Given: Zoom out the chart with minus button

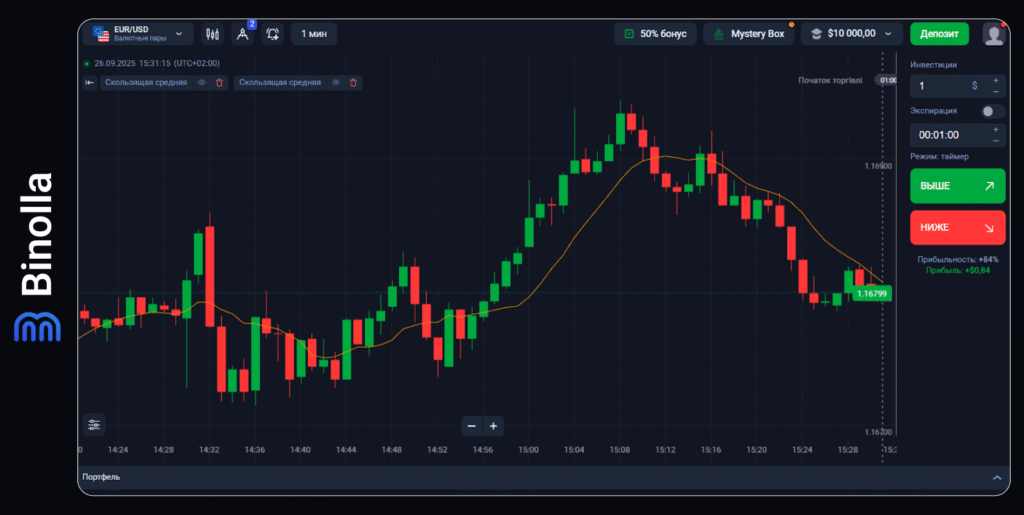Looking at the screenshot, I should (x=472, y=425).
